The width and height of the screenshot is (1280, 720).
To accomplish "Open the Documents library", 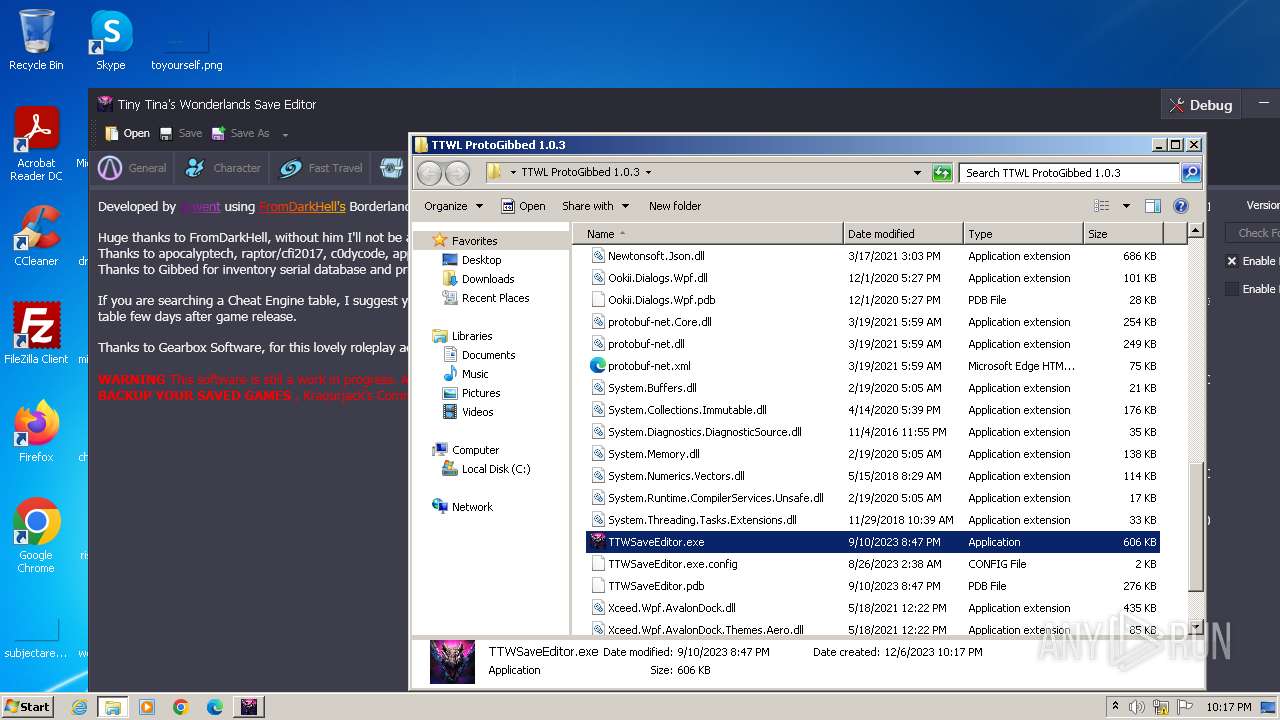I will (488, 355).
